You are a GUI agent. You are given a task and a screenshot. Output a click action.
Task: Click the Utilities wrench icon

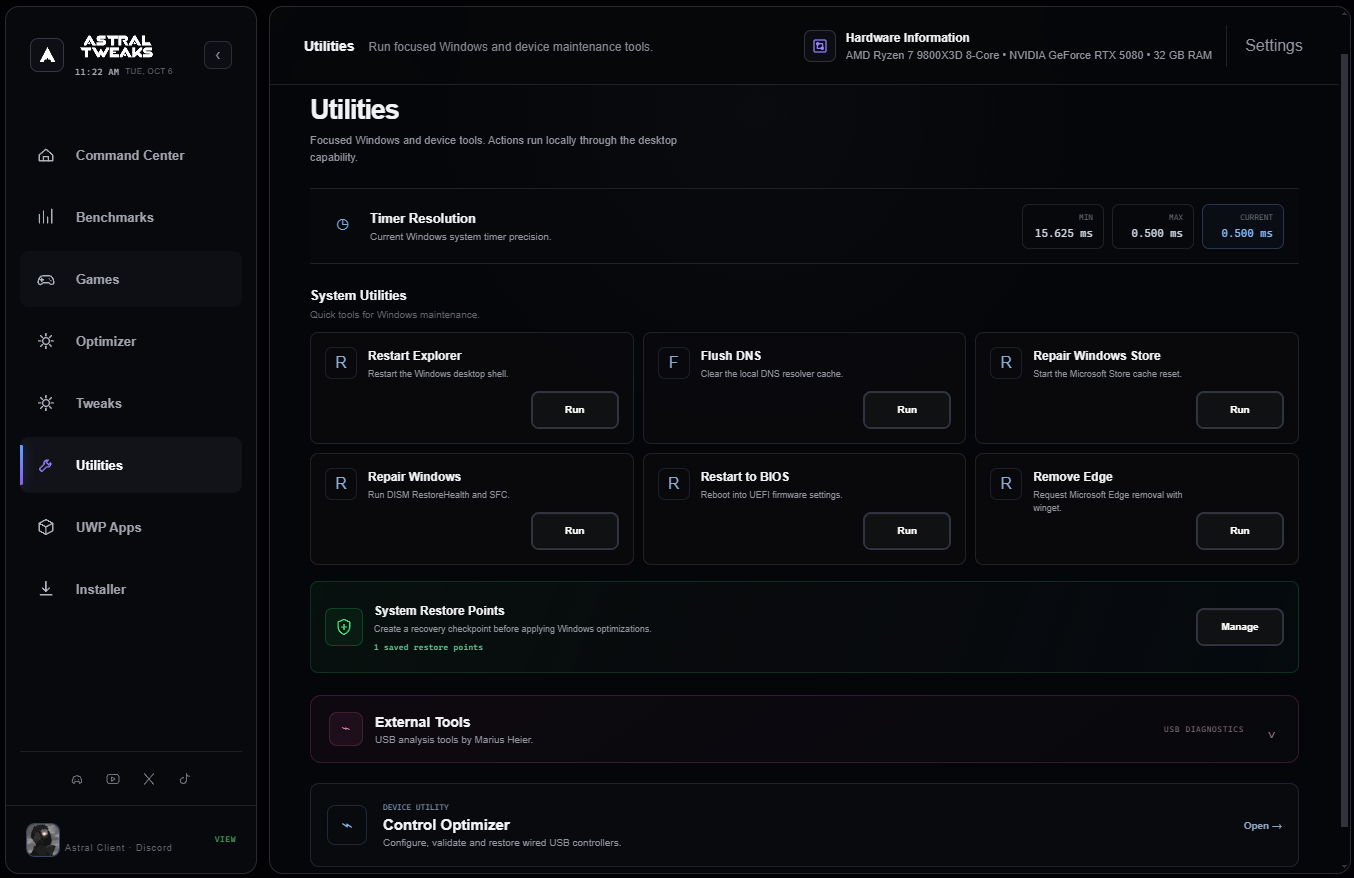click(46, 465)
